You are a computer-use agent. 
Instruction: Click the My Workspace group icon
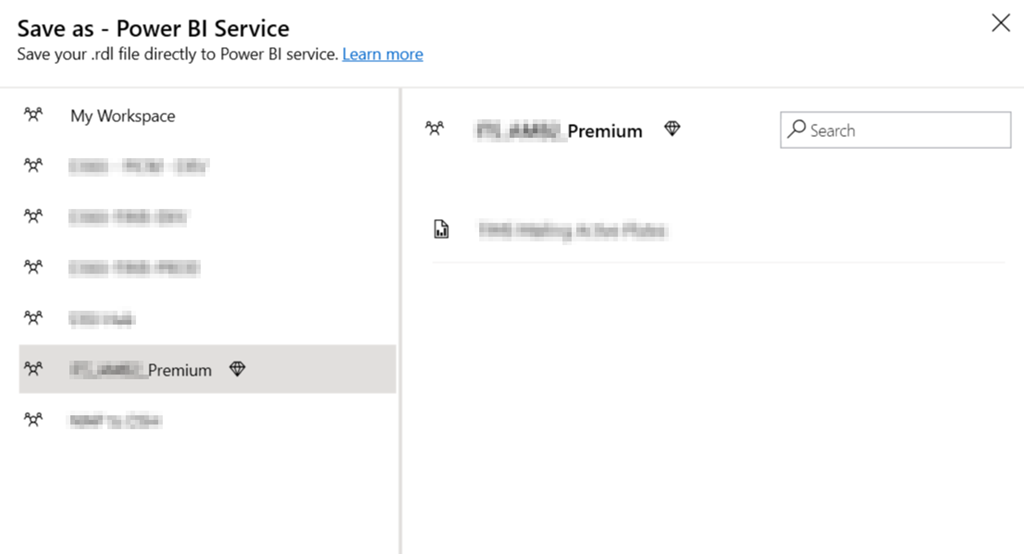pos(33,115)
